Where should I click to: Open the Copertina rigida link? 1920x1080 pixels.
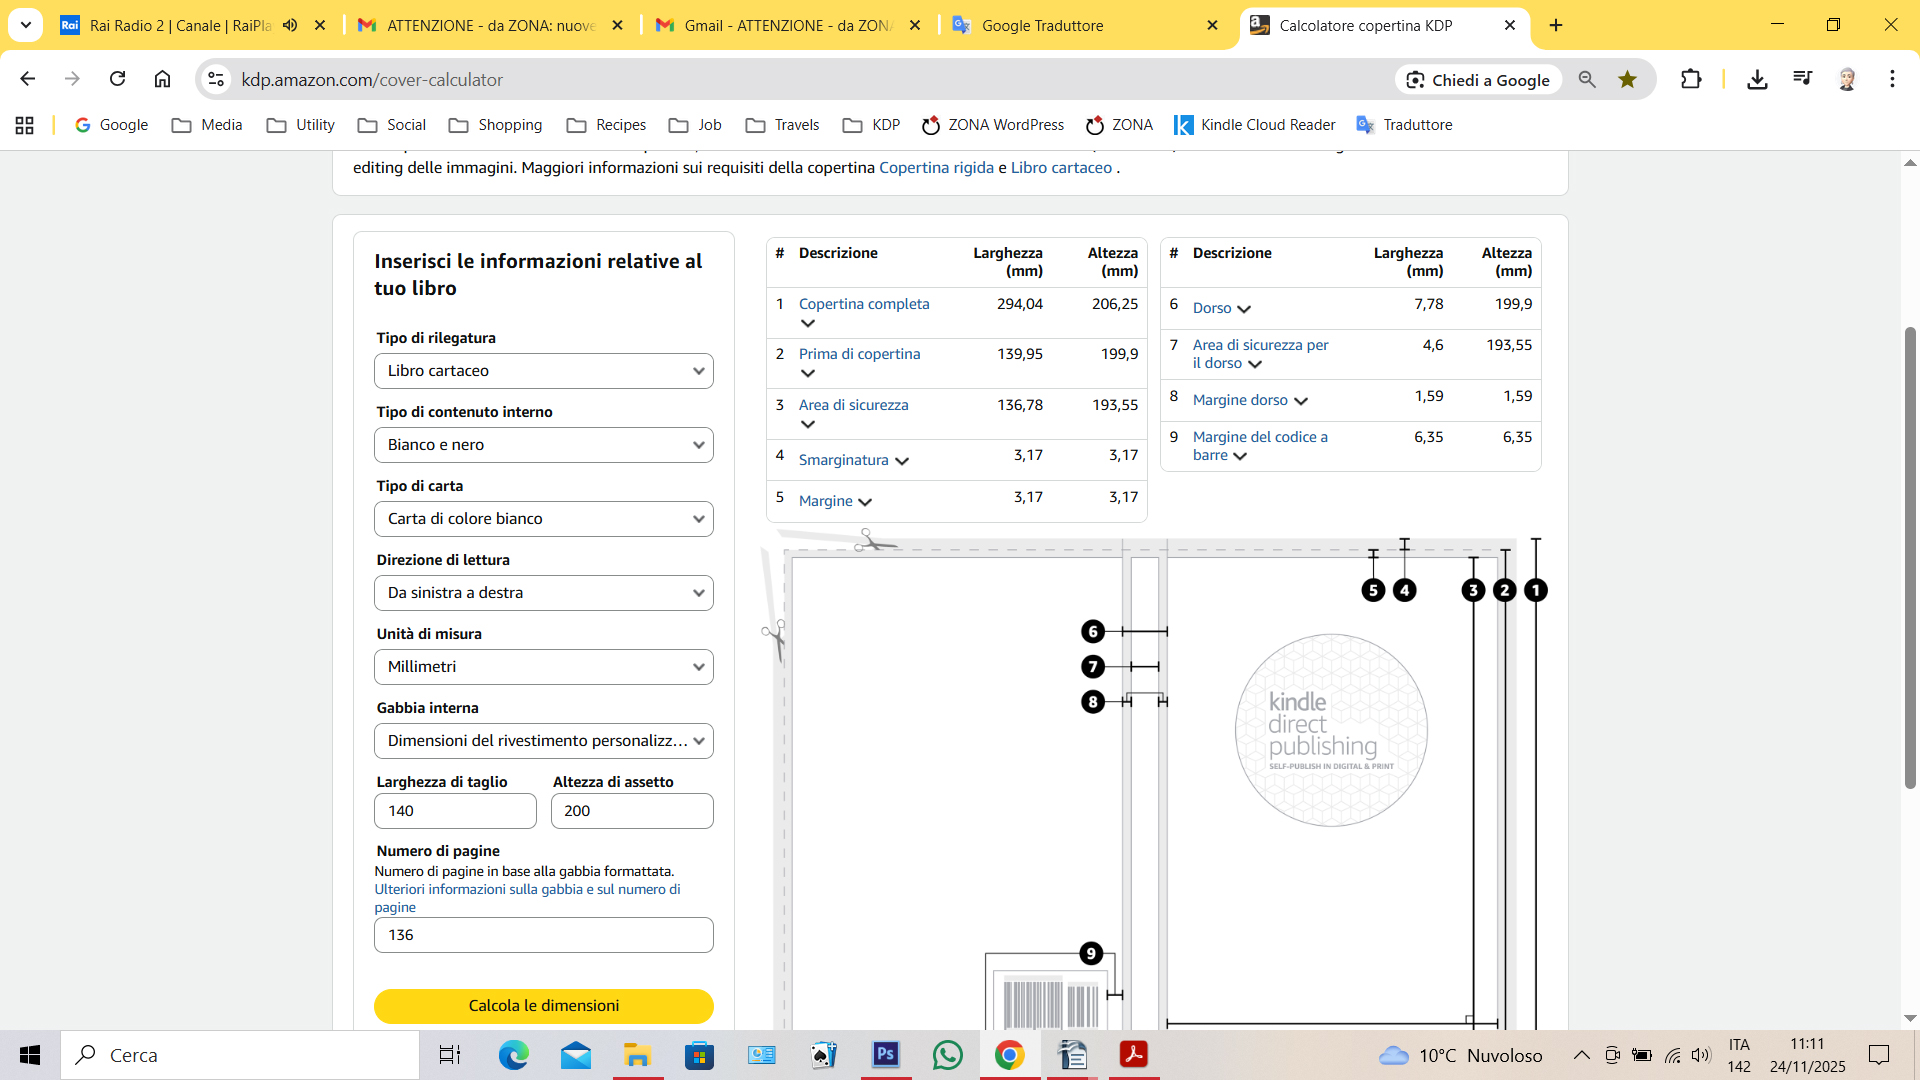click(936, 168)
